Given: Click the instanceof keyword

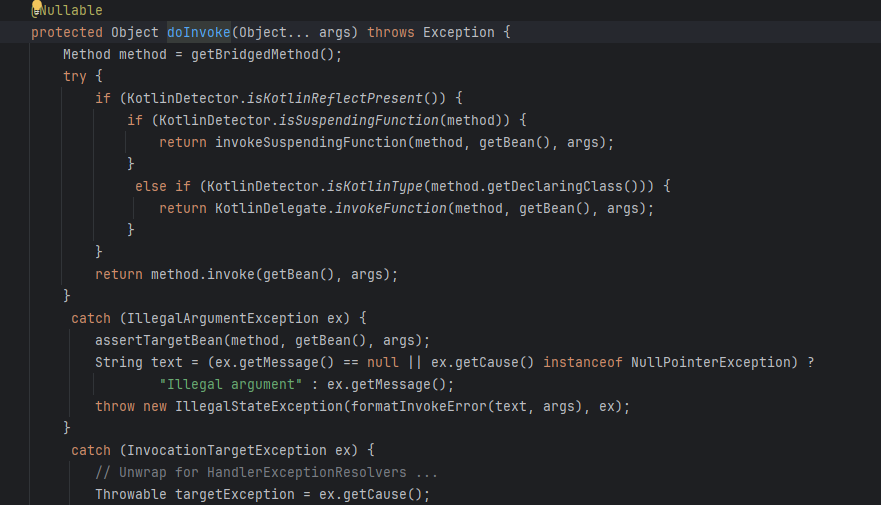Looking at the screenshot, I should (583, 362).
